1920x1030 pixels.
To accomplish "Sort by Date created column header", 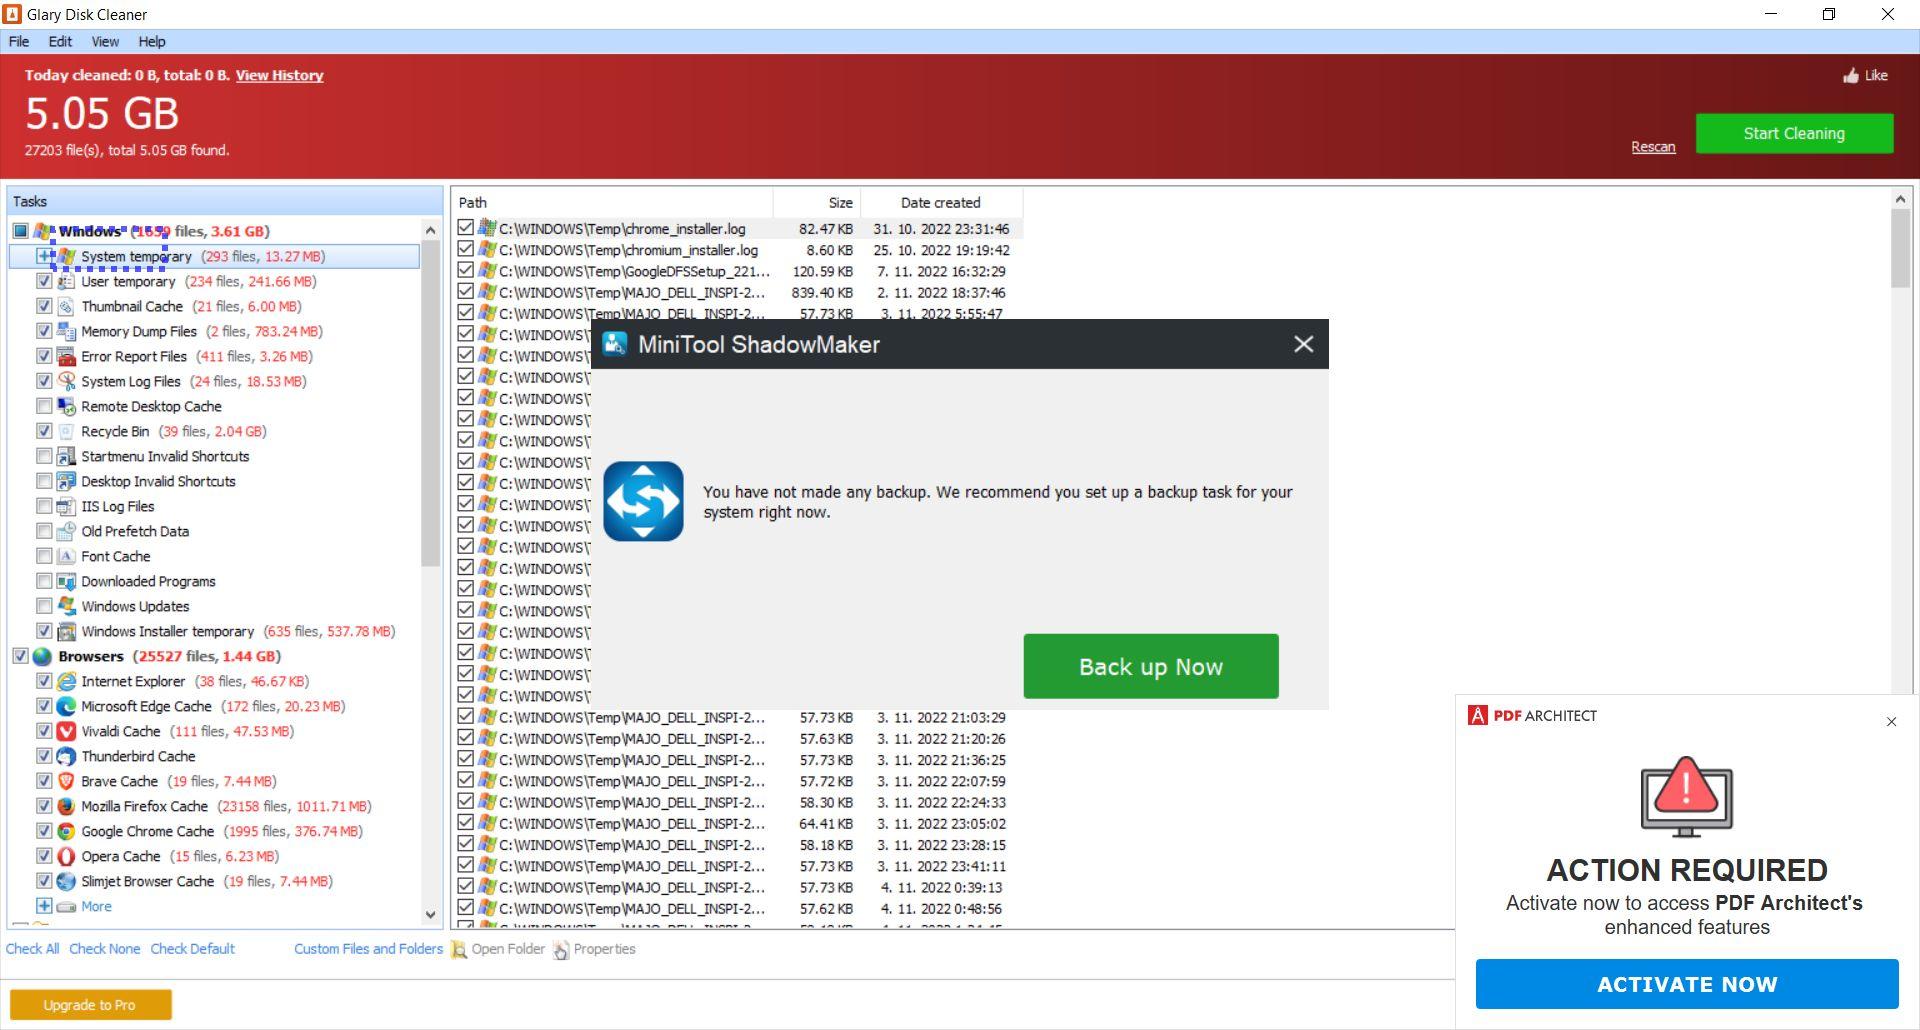I will [941, 202].
